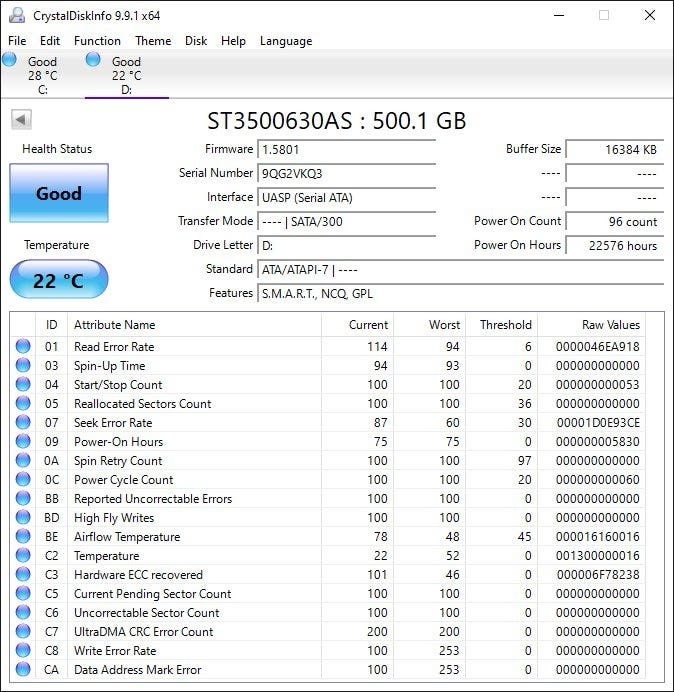Open the File menu
Viewport: 674px width, 692px height.
pos(17,41)
